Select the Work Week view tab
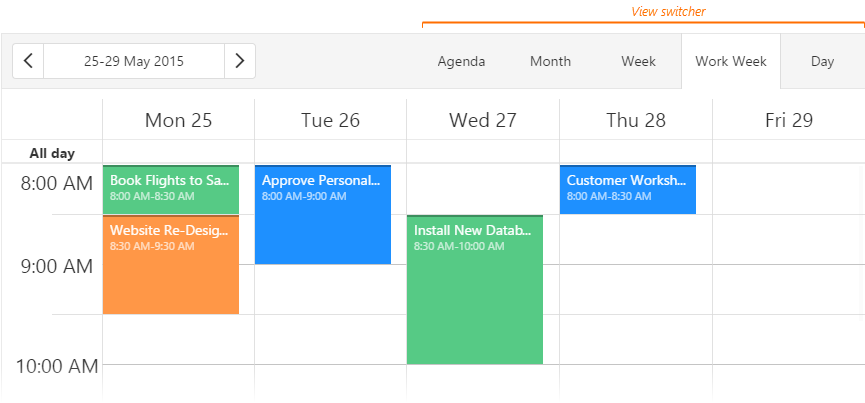Screen dimensions: 865x403 [731, 61]
